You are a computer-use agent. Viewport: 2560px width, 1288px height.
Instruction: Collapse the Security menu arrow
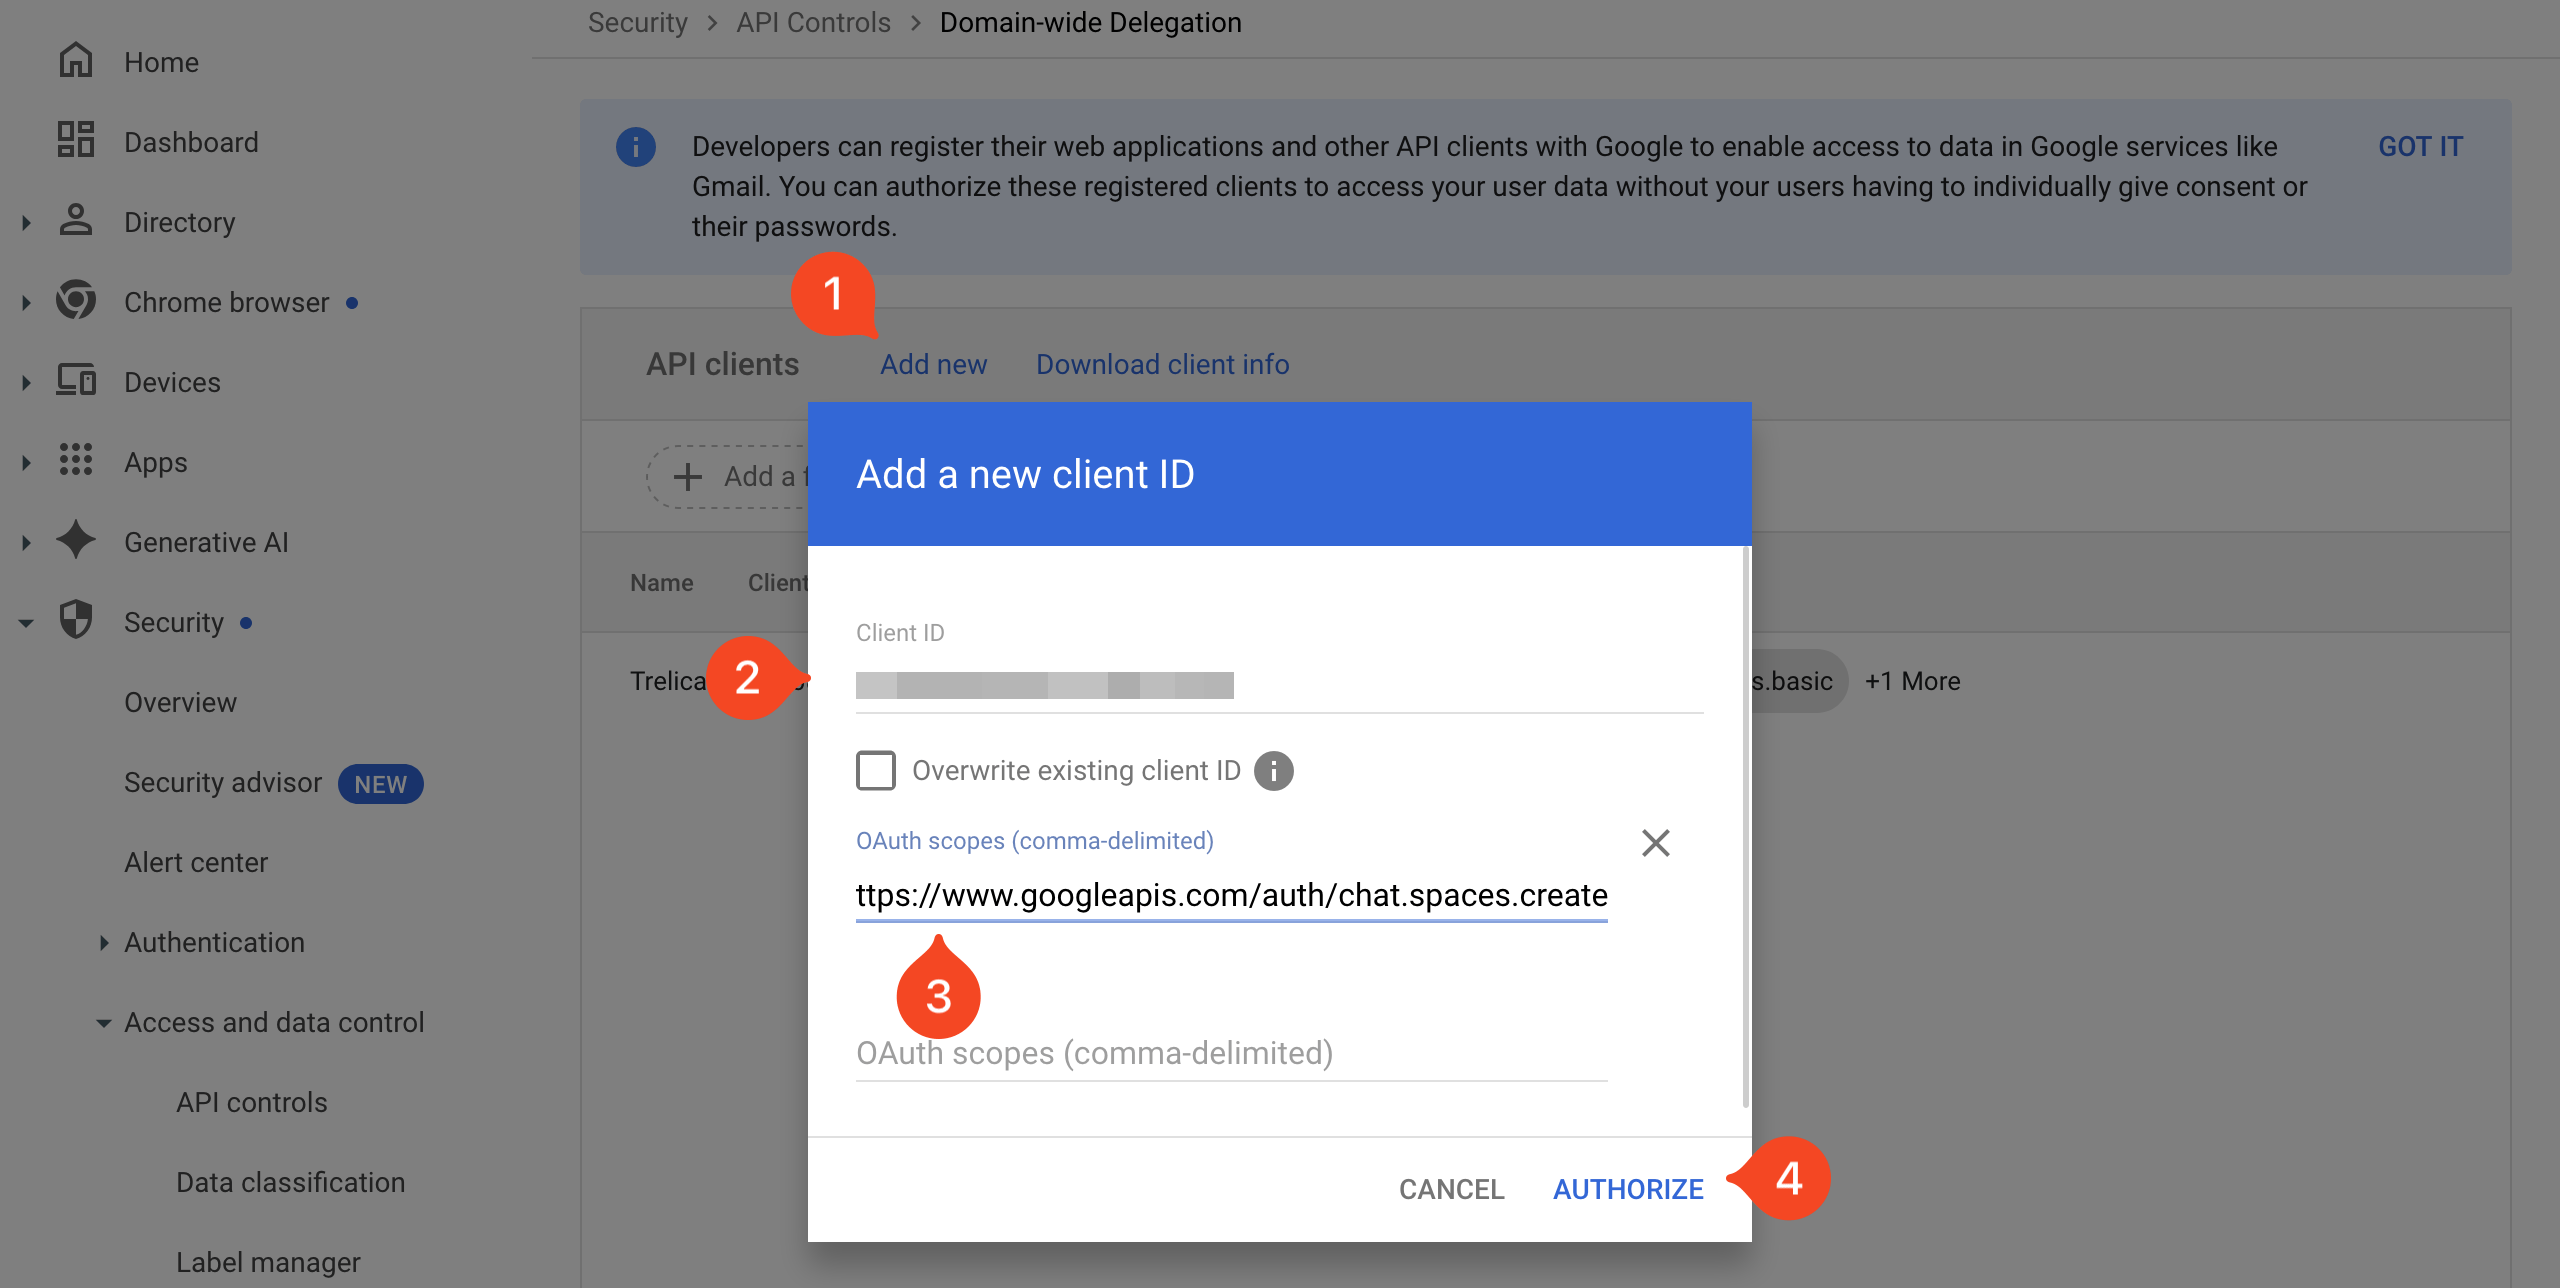point(27,623)
